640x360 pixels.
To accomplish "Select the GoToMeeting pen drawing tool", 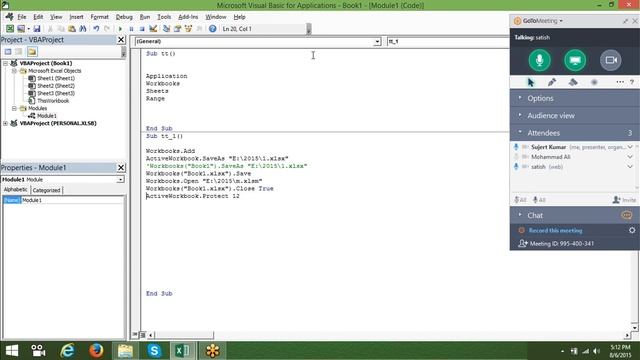I will coord(552,82).
